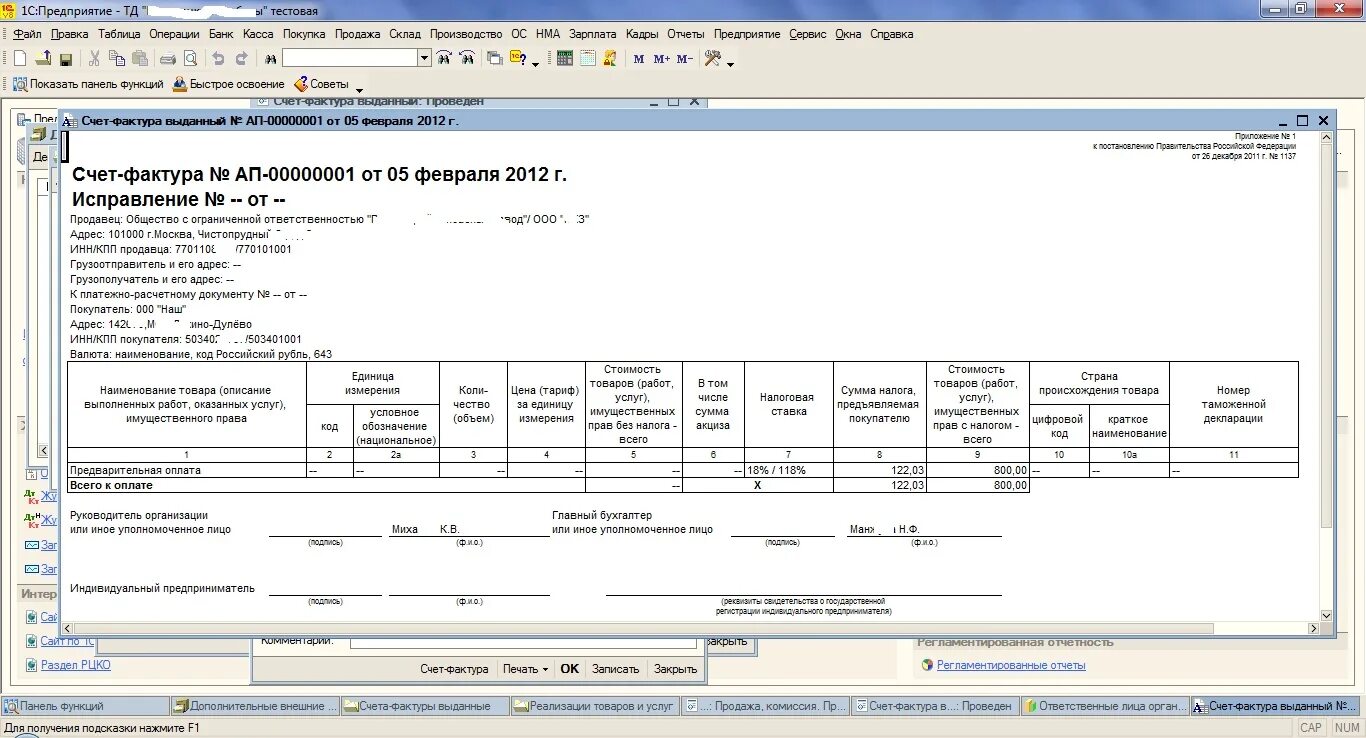Click the user icon next to the calendar

(611, 59)
